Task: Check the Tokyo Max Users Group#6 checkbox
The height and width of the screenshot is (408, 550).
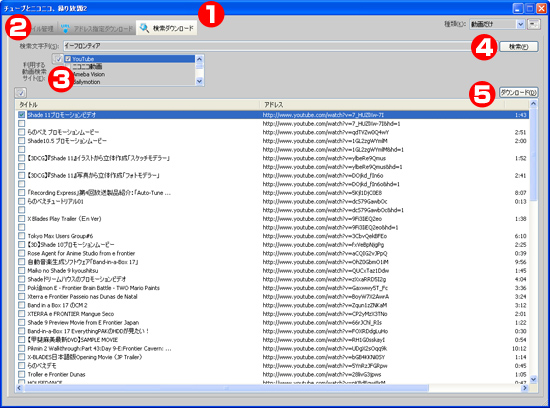Action: pos(22,236)
